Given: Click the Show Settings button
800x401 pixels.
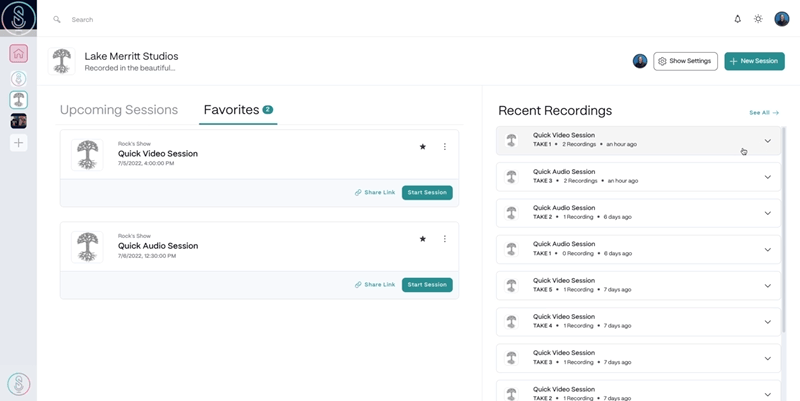Looking at the screenshot, I should (685, 61).
